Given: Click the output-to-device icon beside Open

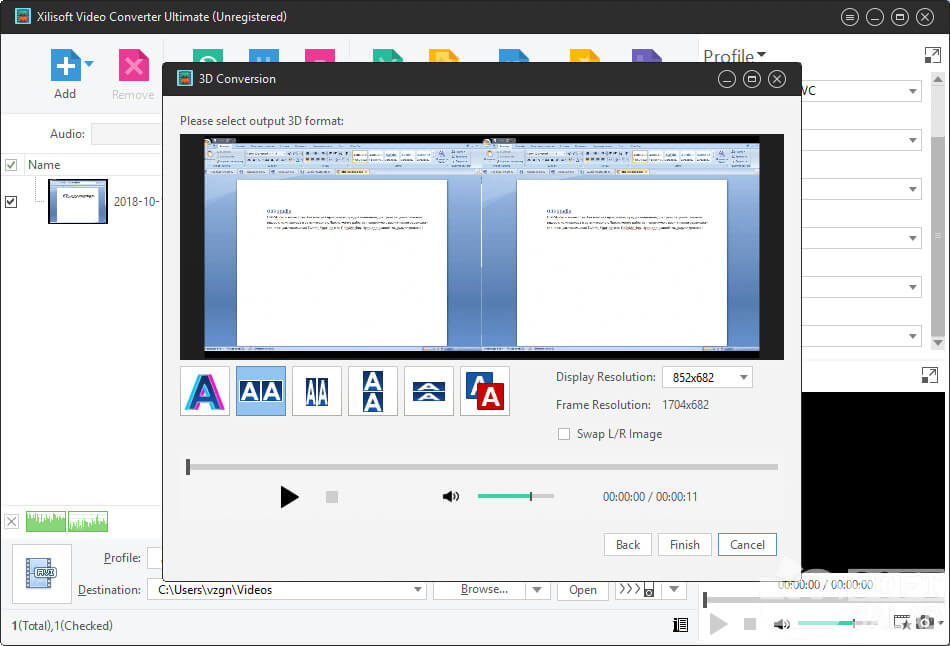Looking at the screenshot, I should [636, 590].
